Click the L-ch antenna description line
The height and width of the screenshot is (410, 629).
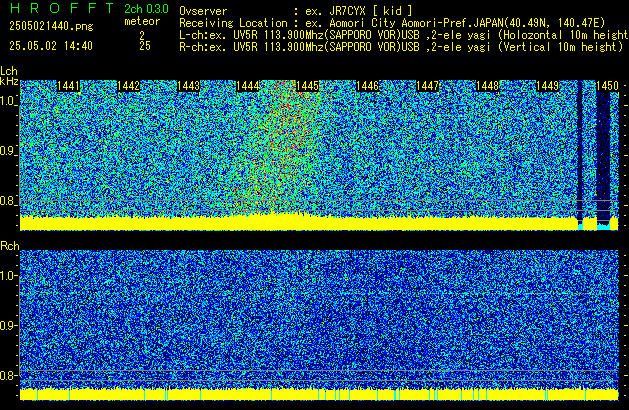click(404, 35)
